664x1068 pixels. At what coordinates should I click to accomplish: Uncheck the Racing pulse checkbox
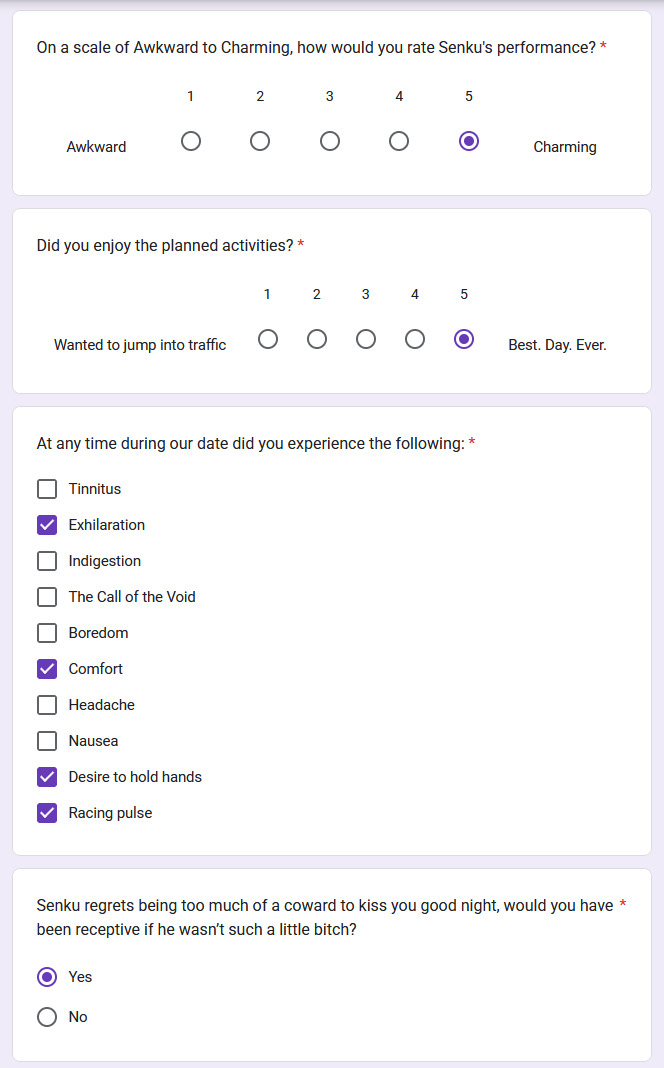pos(47,813)
